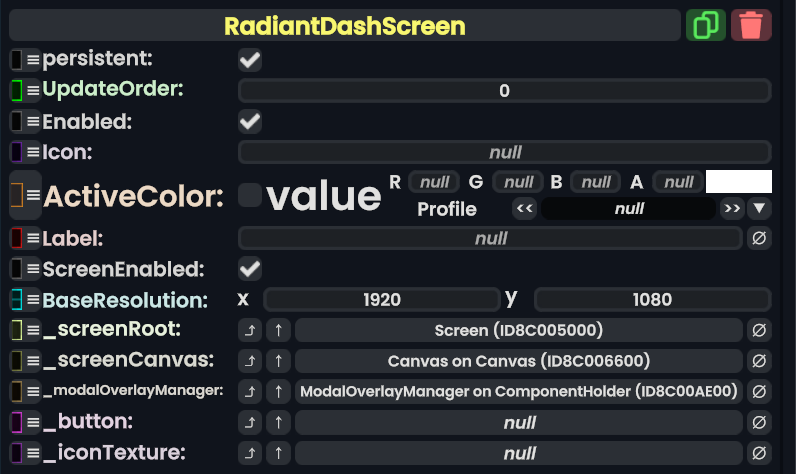Click the Label null field

tap(490, 238)
